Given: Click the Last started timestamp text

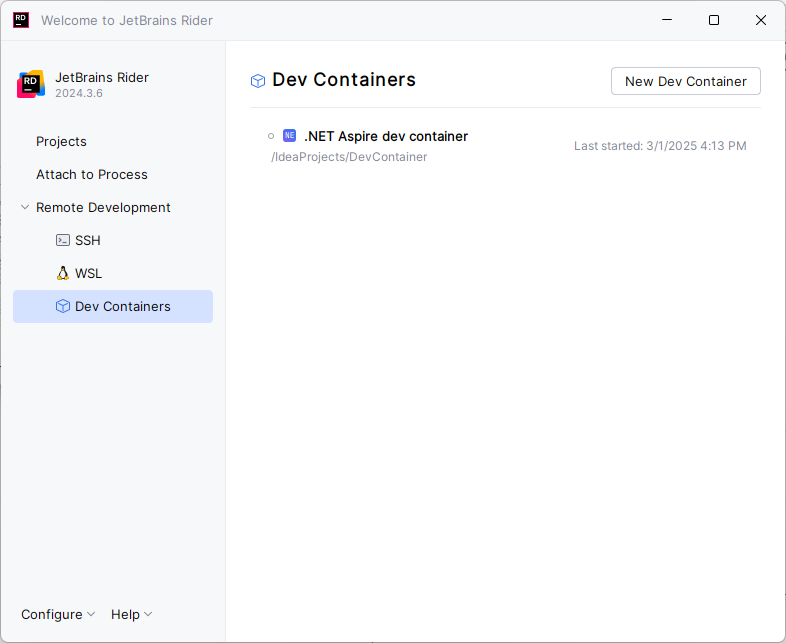Looking at the screenshot, I should 660,146.
